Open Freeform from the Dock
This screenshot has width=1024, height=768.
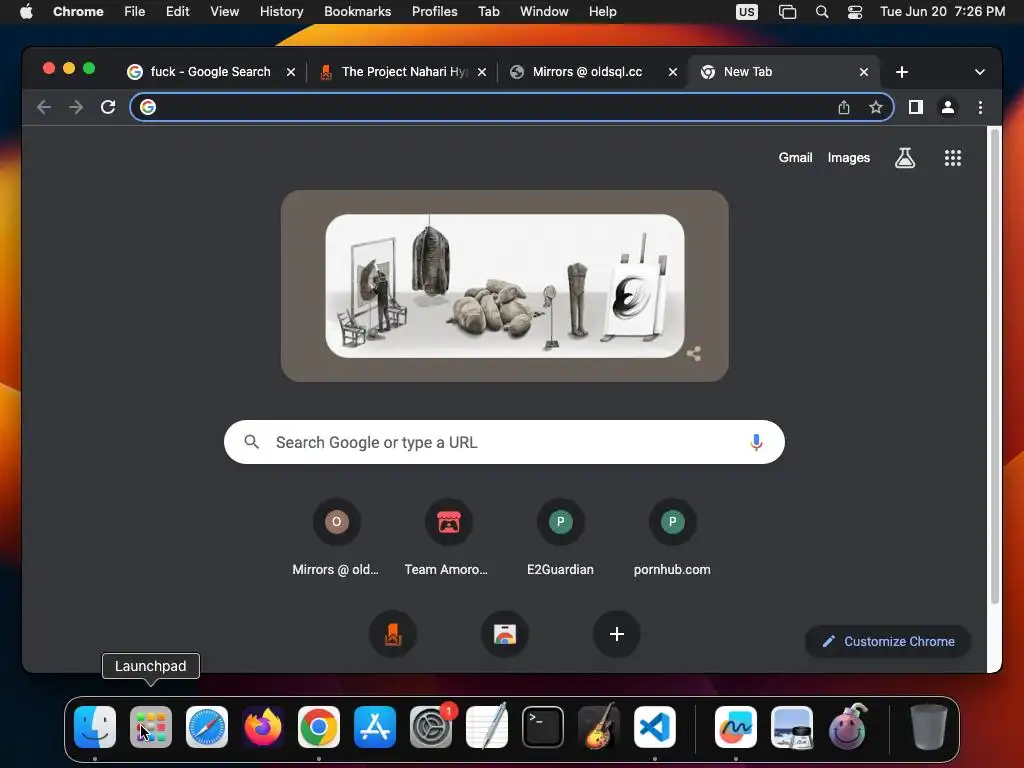click(x=735, y=727)
